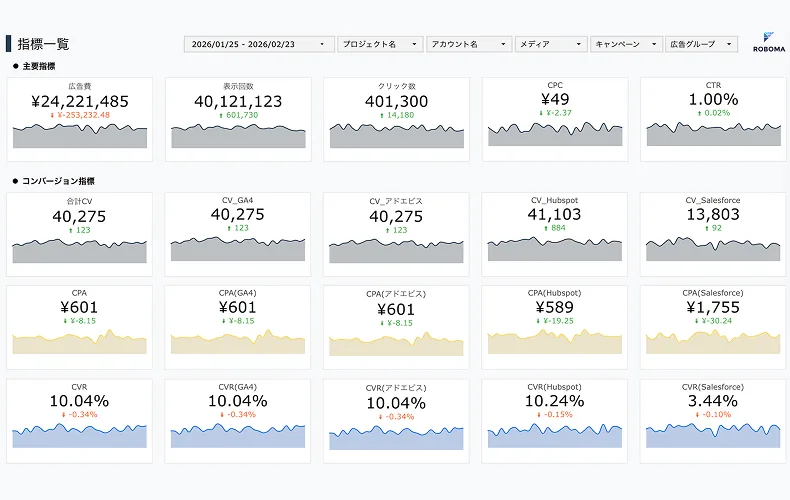
Task: Click the CVR(Hubspot) blue area chart
Action: pos(555,437)
